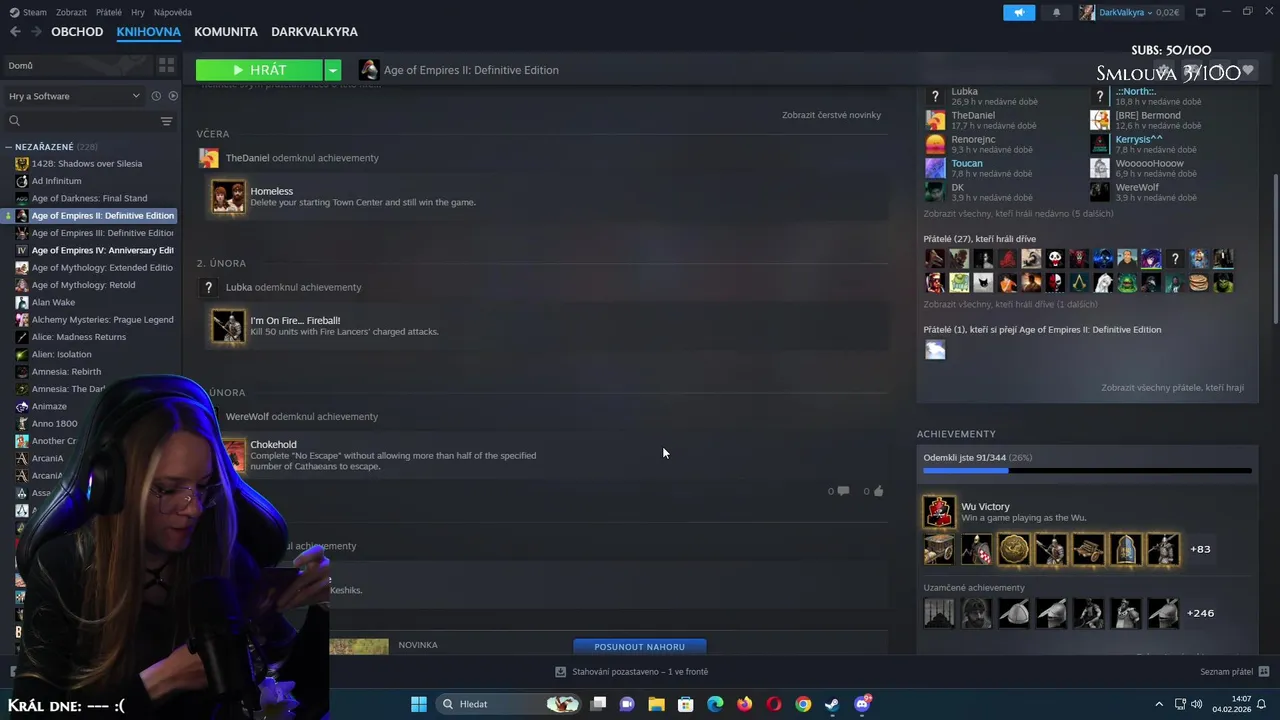Viewport: 1280px width, 720px height.
Task: Click the Steam taskbar icon
Action: click(832, 704)
